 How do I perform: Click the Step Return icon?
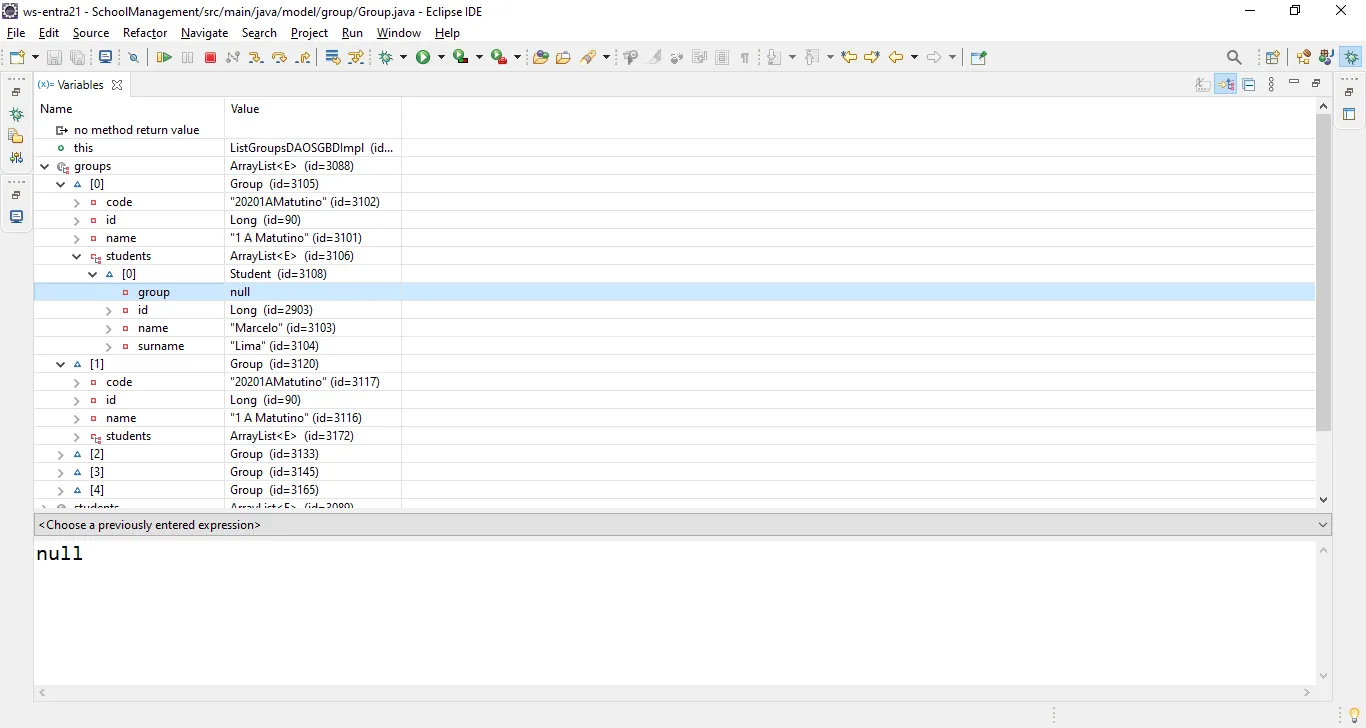coord(303,57)
